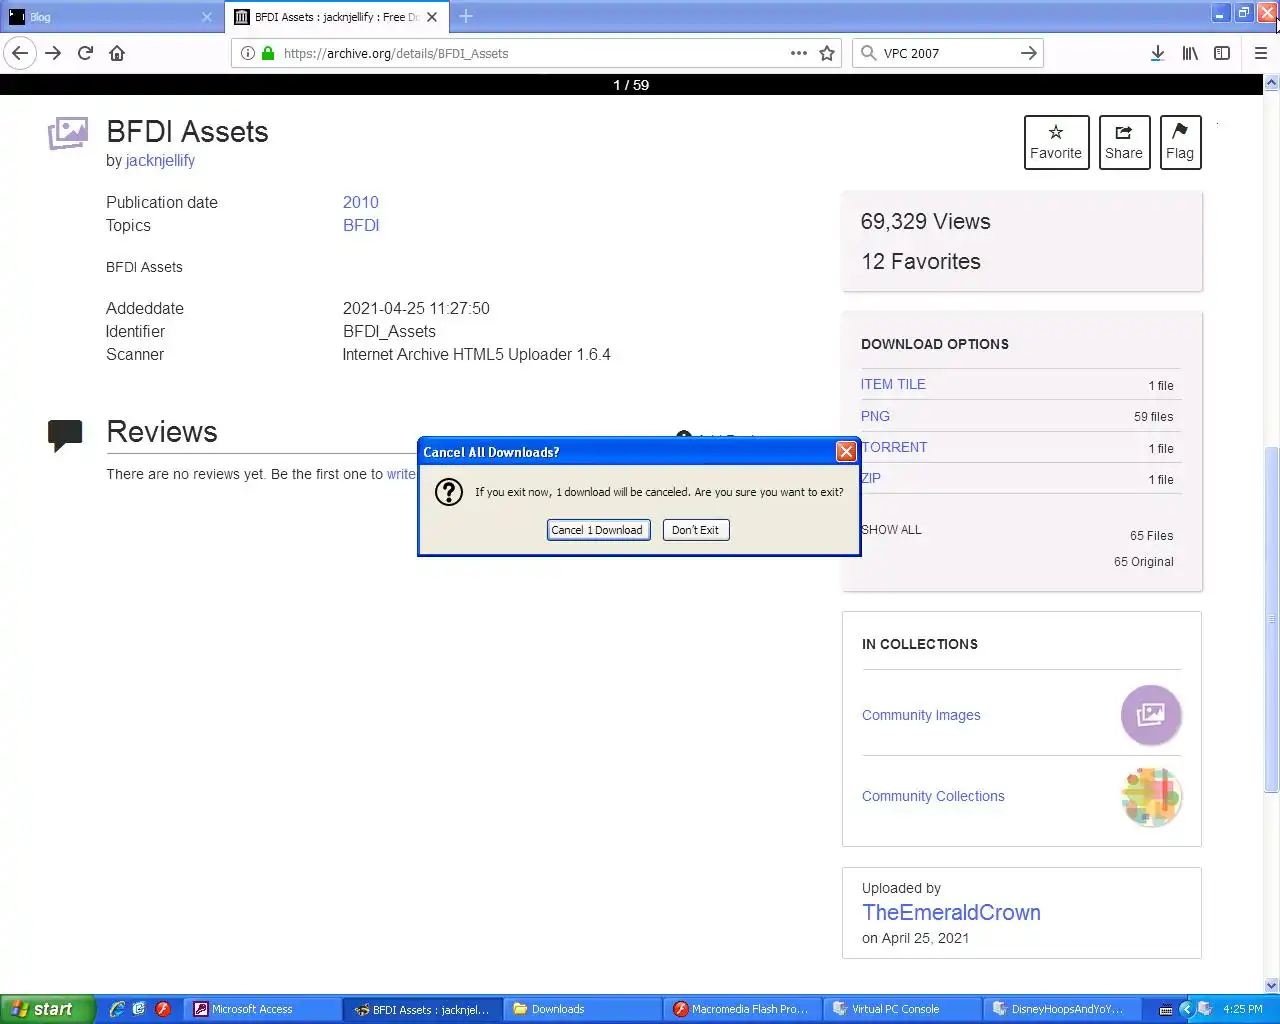Open the Windows Start menu
Viewport: 1280px width, 1024px height.
coord(47,1009)
